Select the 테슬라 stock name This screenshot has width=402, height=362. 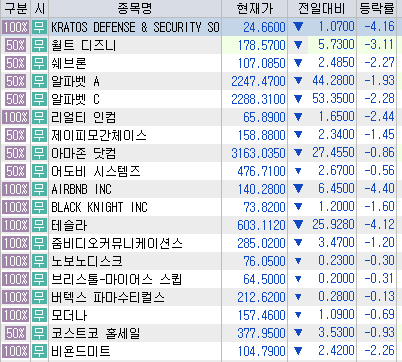69,225
